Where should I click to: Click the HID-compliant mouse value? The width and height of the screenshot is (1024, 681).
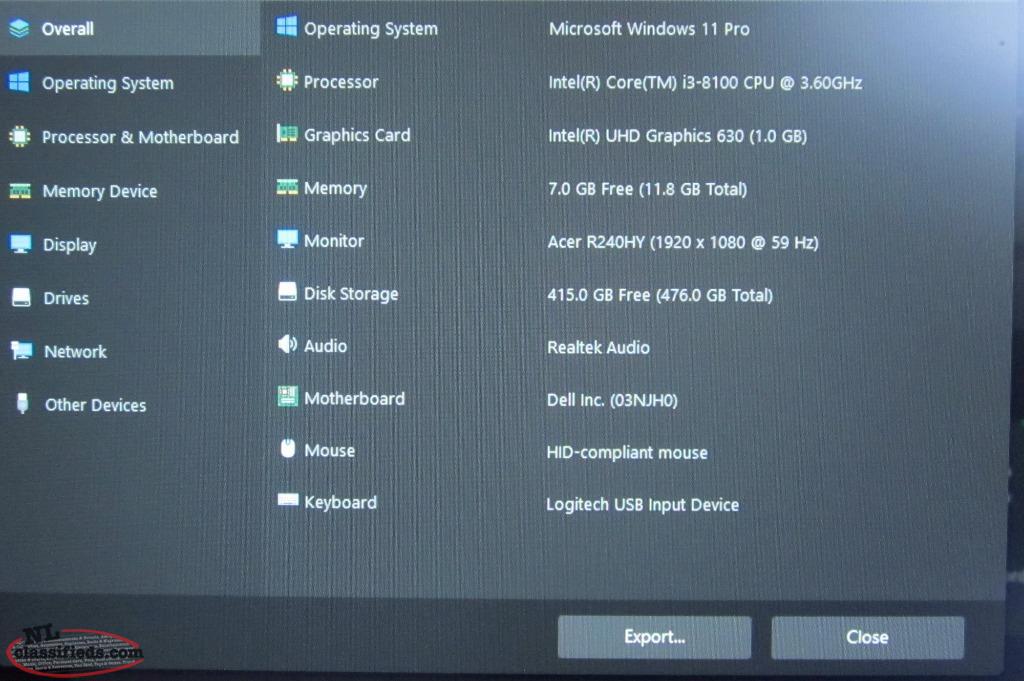click(627, 452)
